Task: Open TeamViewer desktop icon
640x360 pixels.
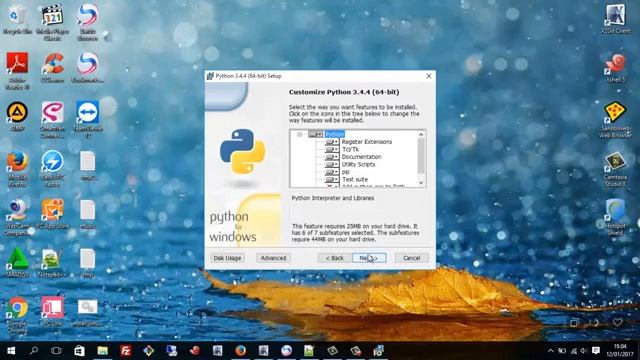Action: point(87,119)
